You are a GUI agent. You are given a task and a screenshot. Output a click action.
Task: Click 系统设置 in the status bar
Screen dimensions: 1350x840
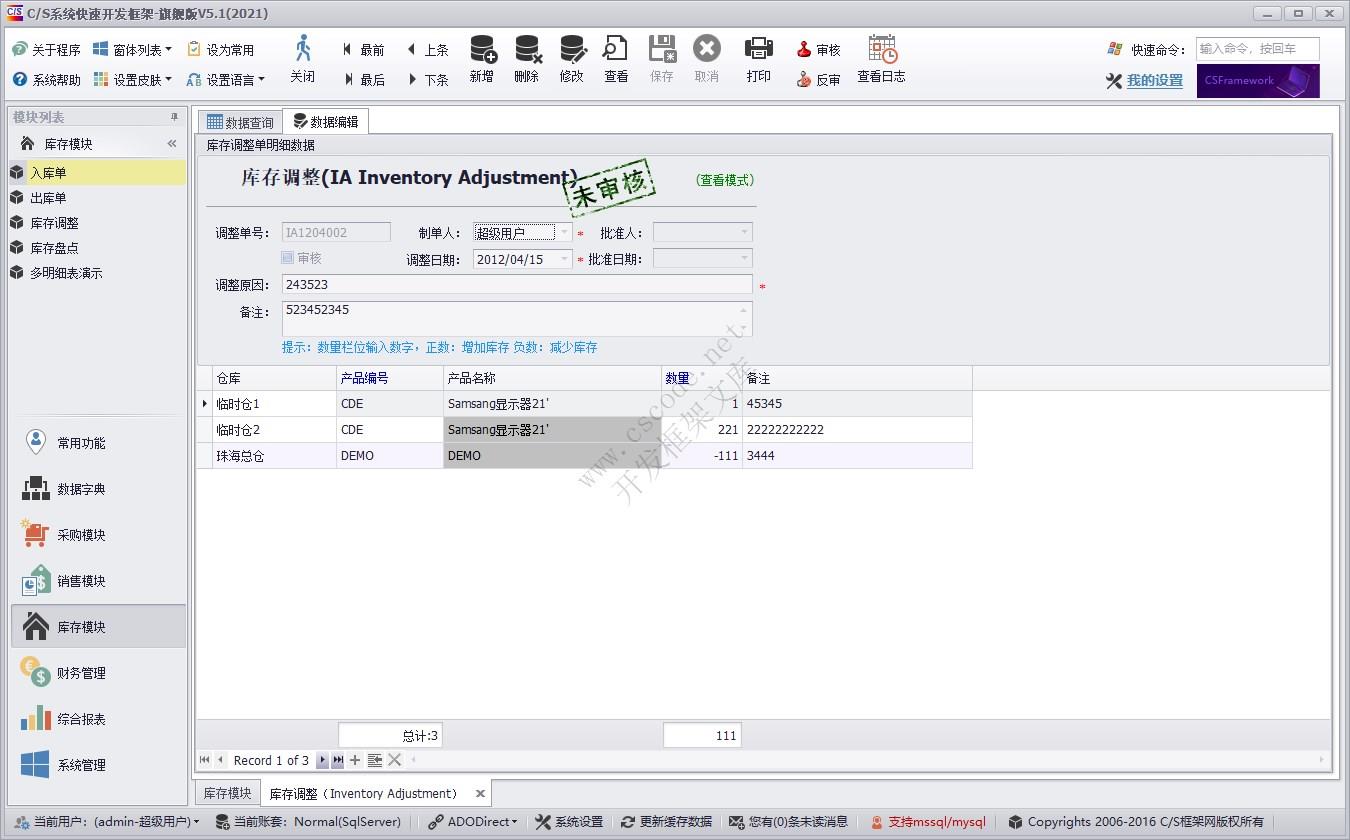570,822
